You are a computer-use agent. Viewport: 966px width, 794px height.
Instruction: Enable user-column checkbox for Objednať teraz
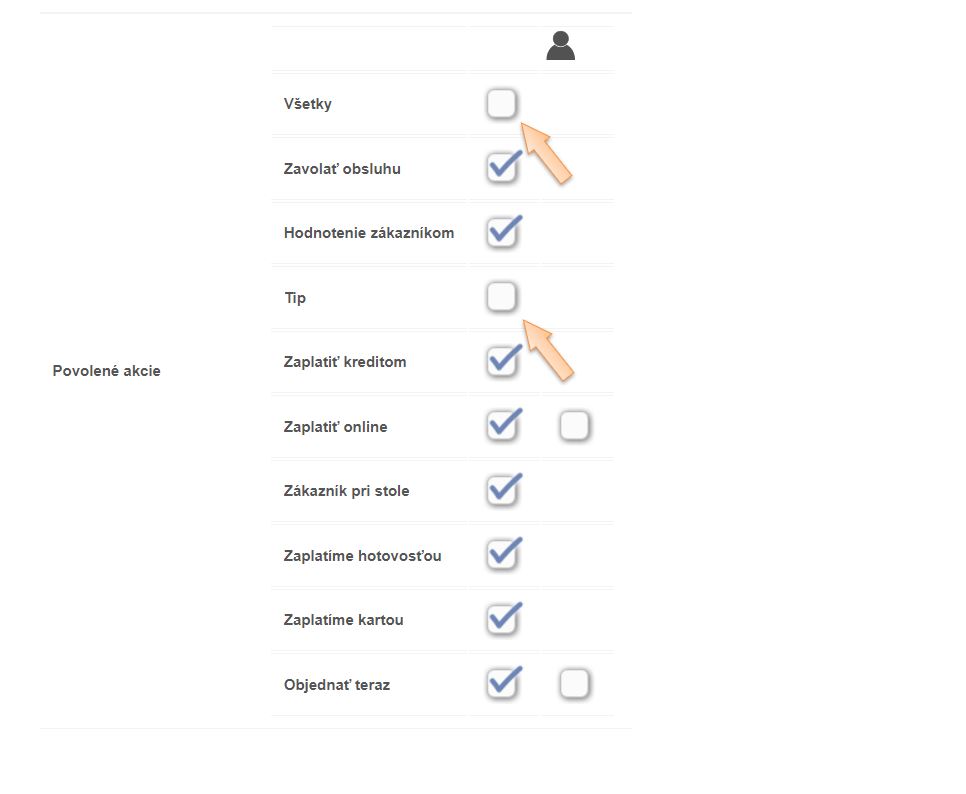click(574, 685)
